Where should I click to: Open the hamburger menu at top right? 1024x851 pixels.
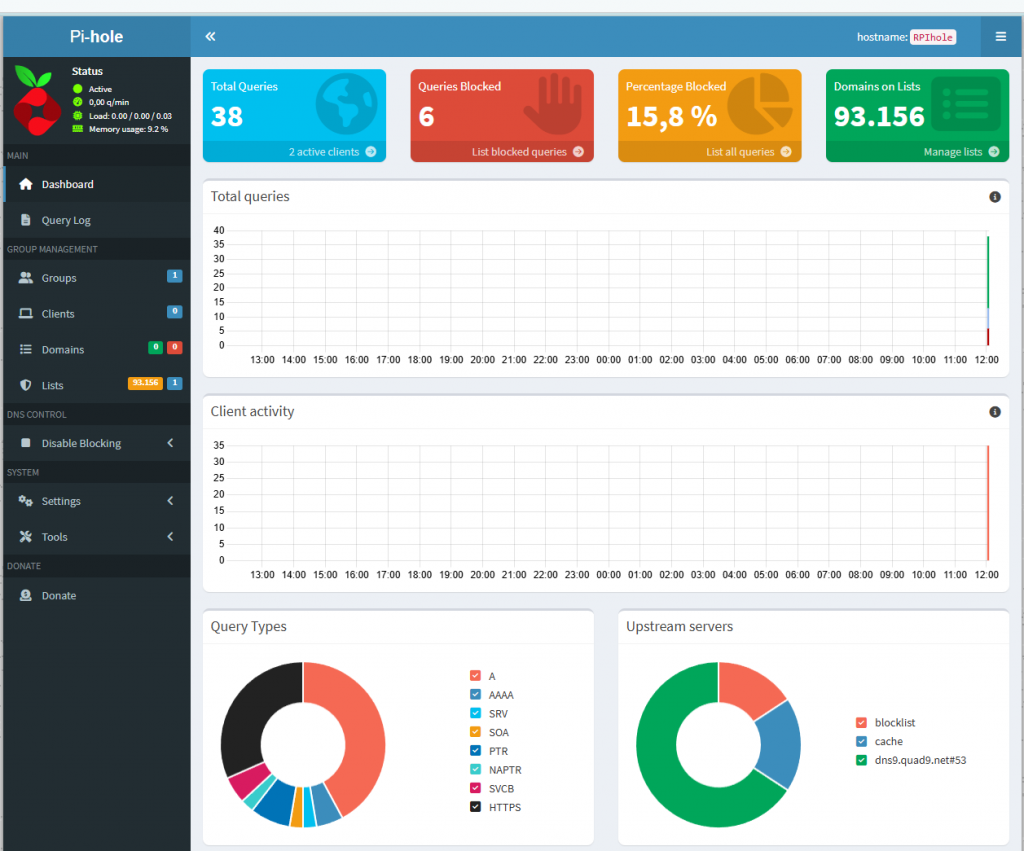[x=1000, y=37]
